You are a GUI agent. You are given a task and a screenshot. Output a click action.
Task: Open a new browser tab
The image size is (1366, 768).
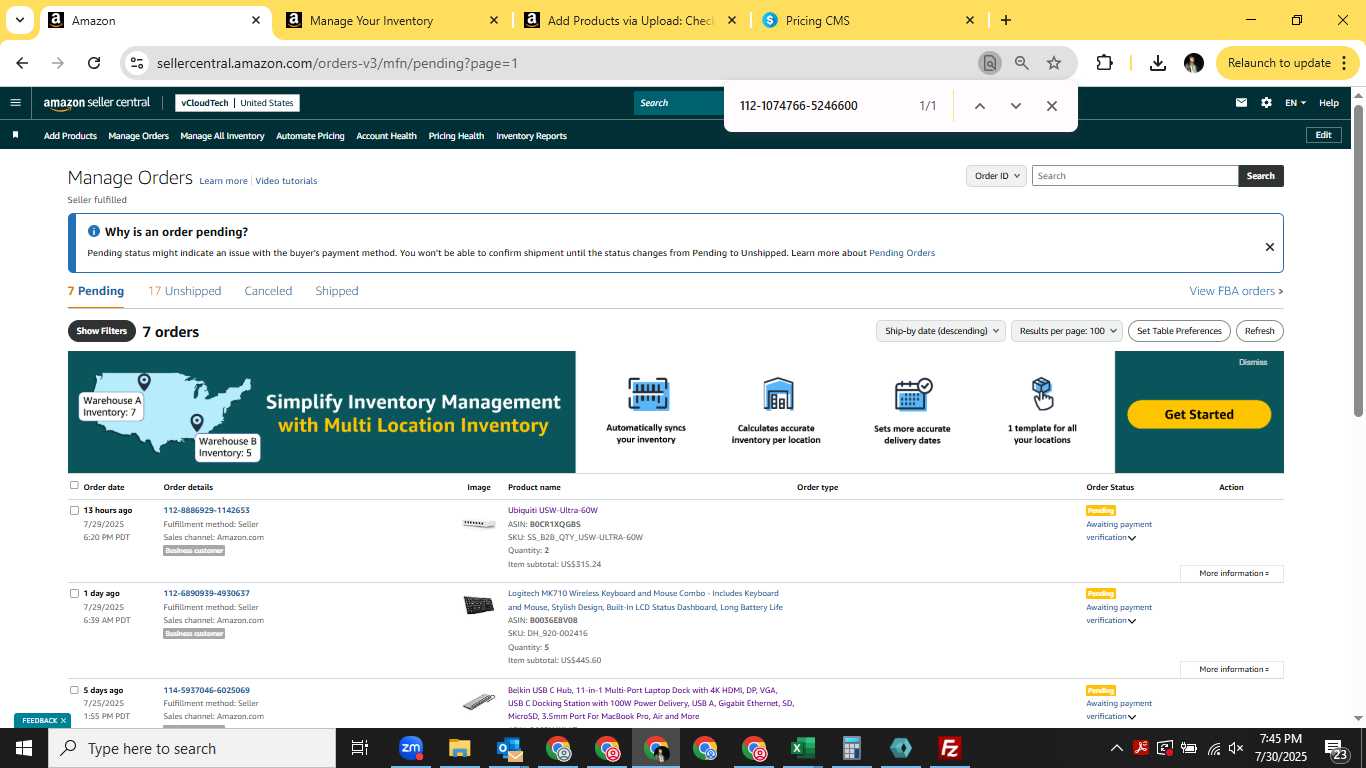point(1006,20)
